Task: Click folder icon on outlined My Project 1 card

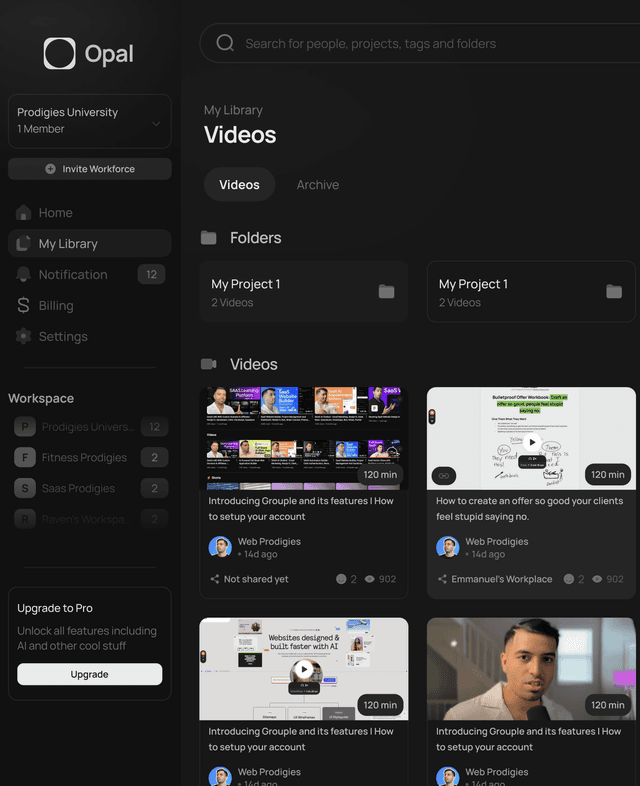Action: point(614,291)
